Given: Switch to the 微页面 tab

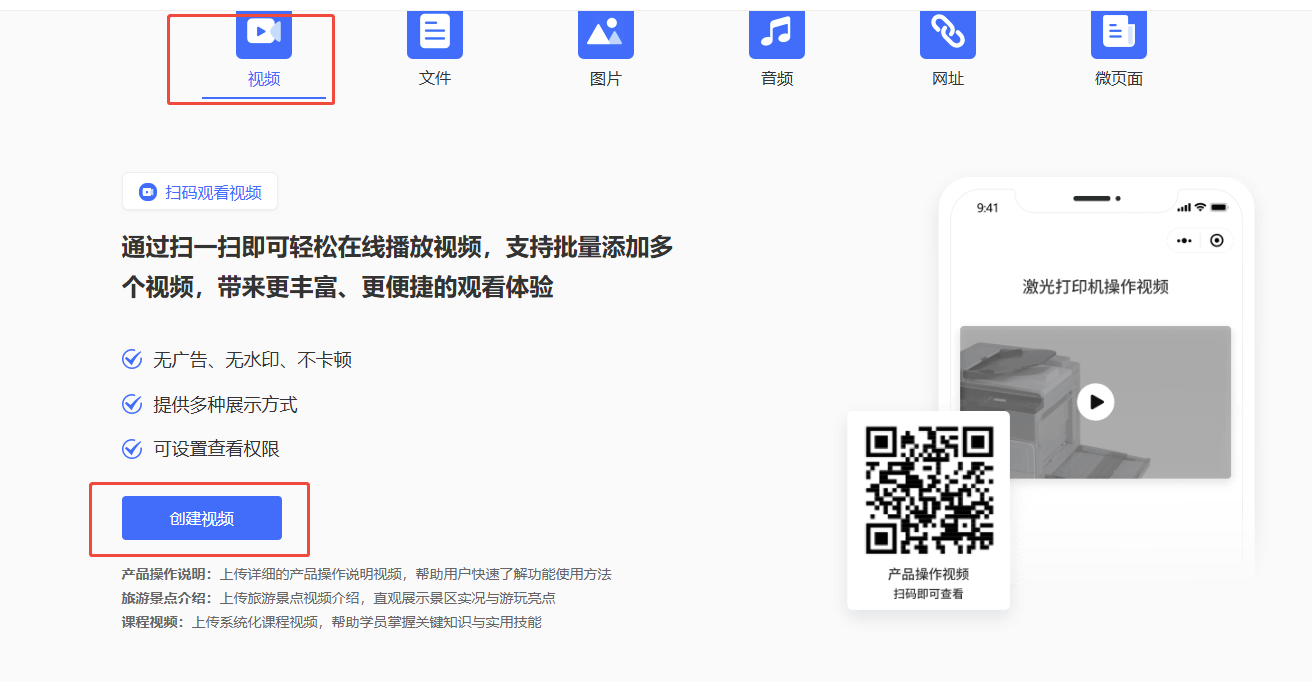Looking at the screenshot, I should [1119, 78].
